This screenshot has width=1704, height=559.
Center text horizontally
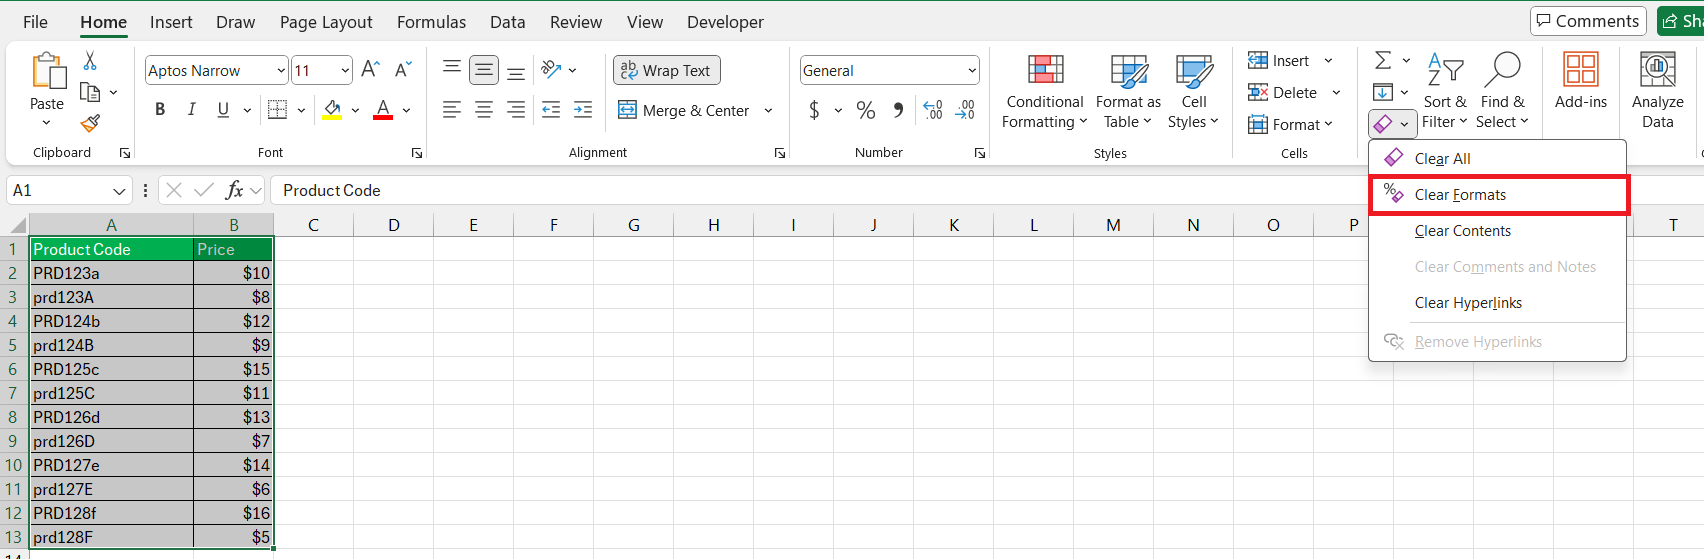coord(484,110)
